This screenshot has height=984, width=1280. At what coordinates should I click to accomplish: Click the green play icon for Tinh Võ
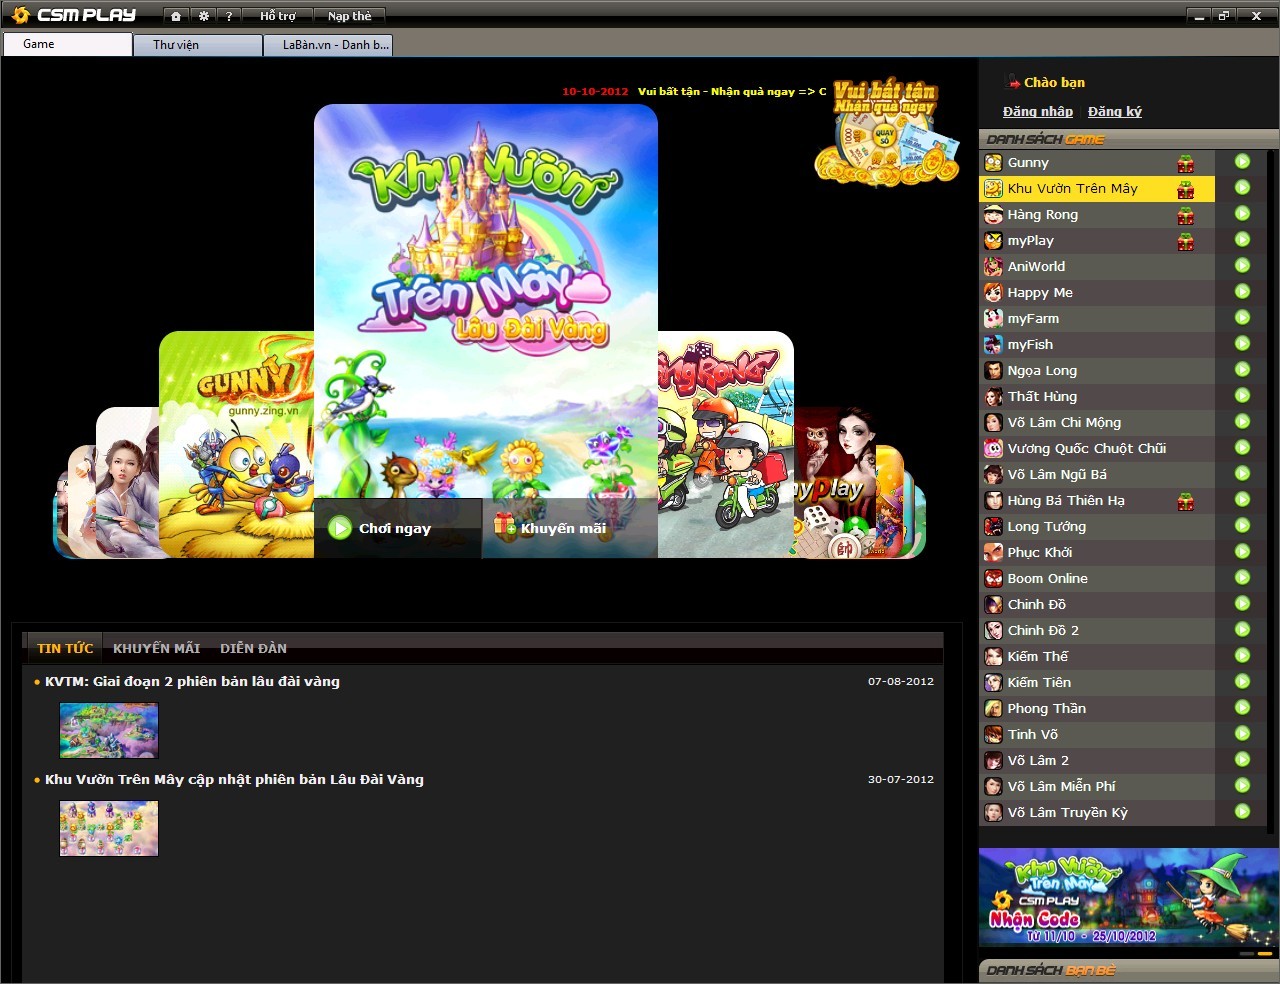point(1242,734)
